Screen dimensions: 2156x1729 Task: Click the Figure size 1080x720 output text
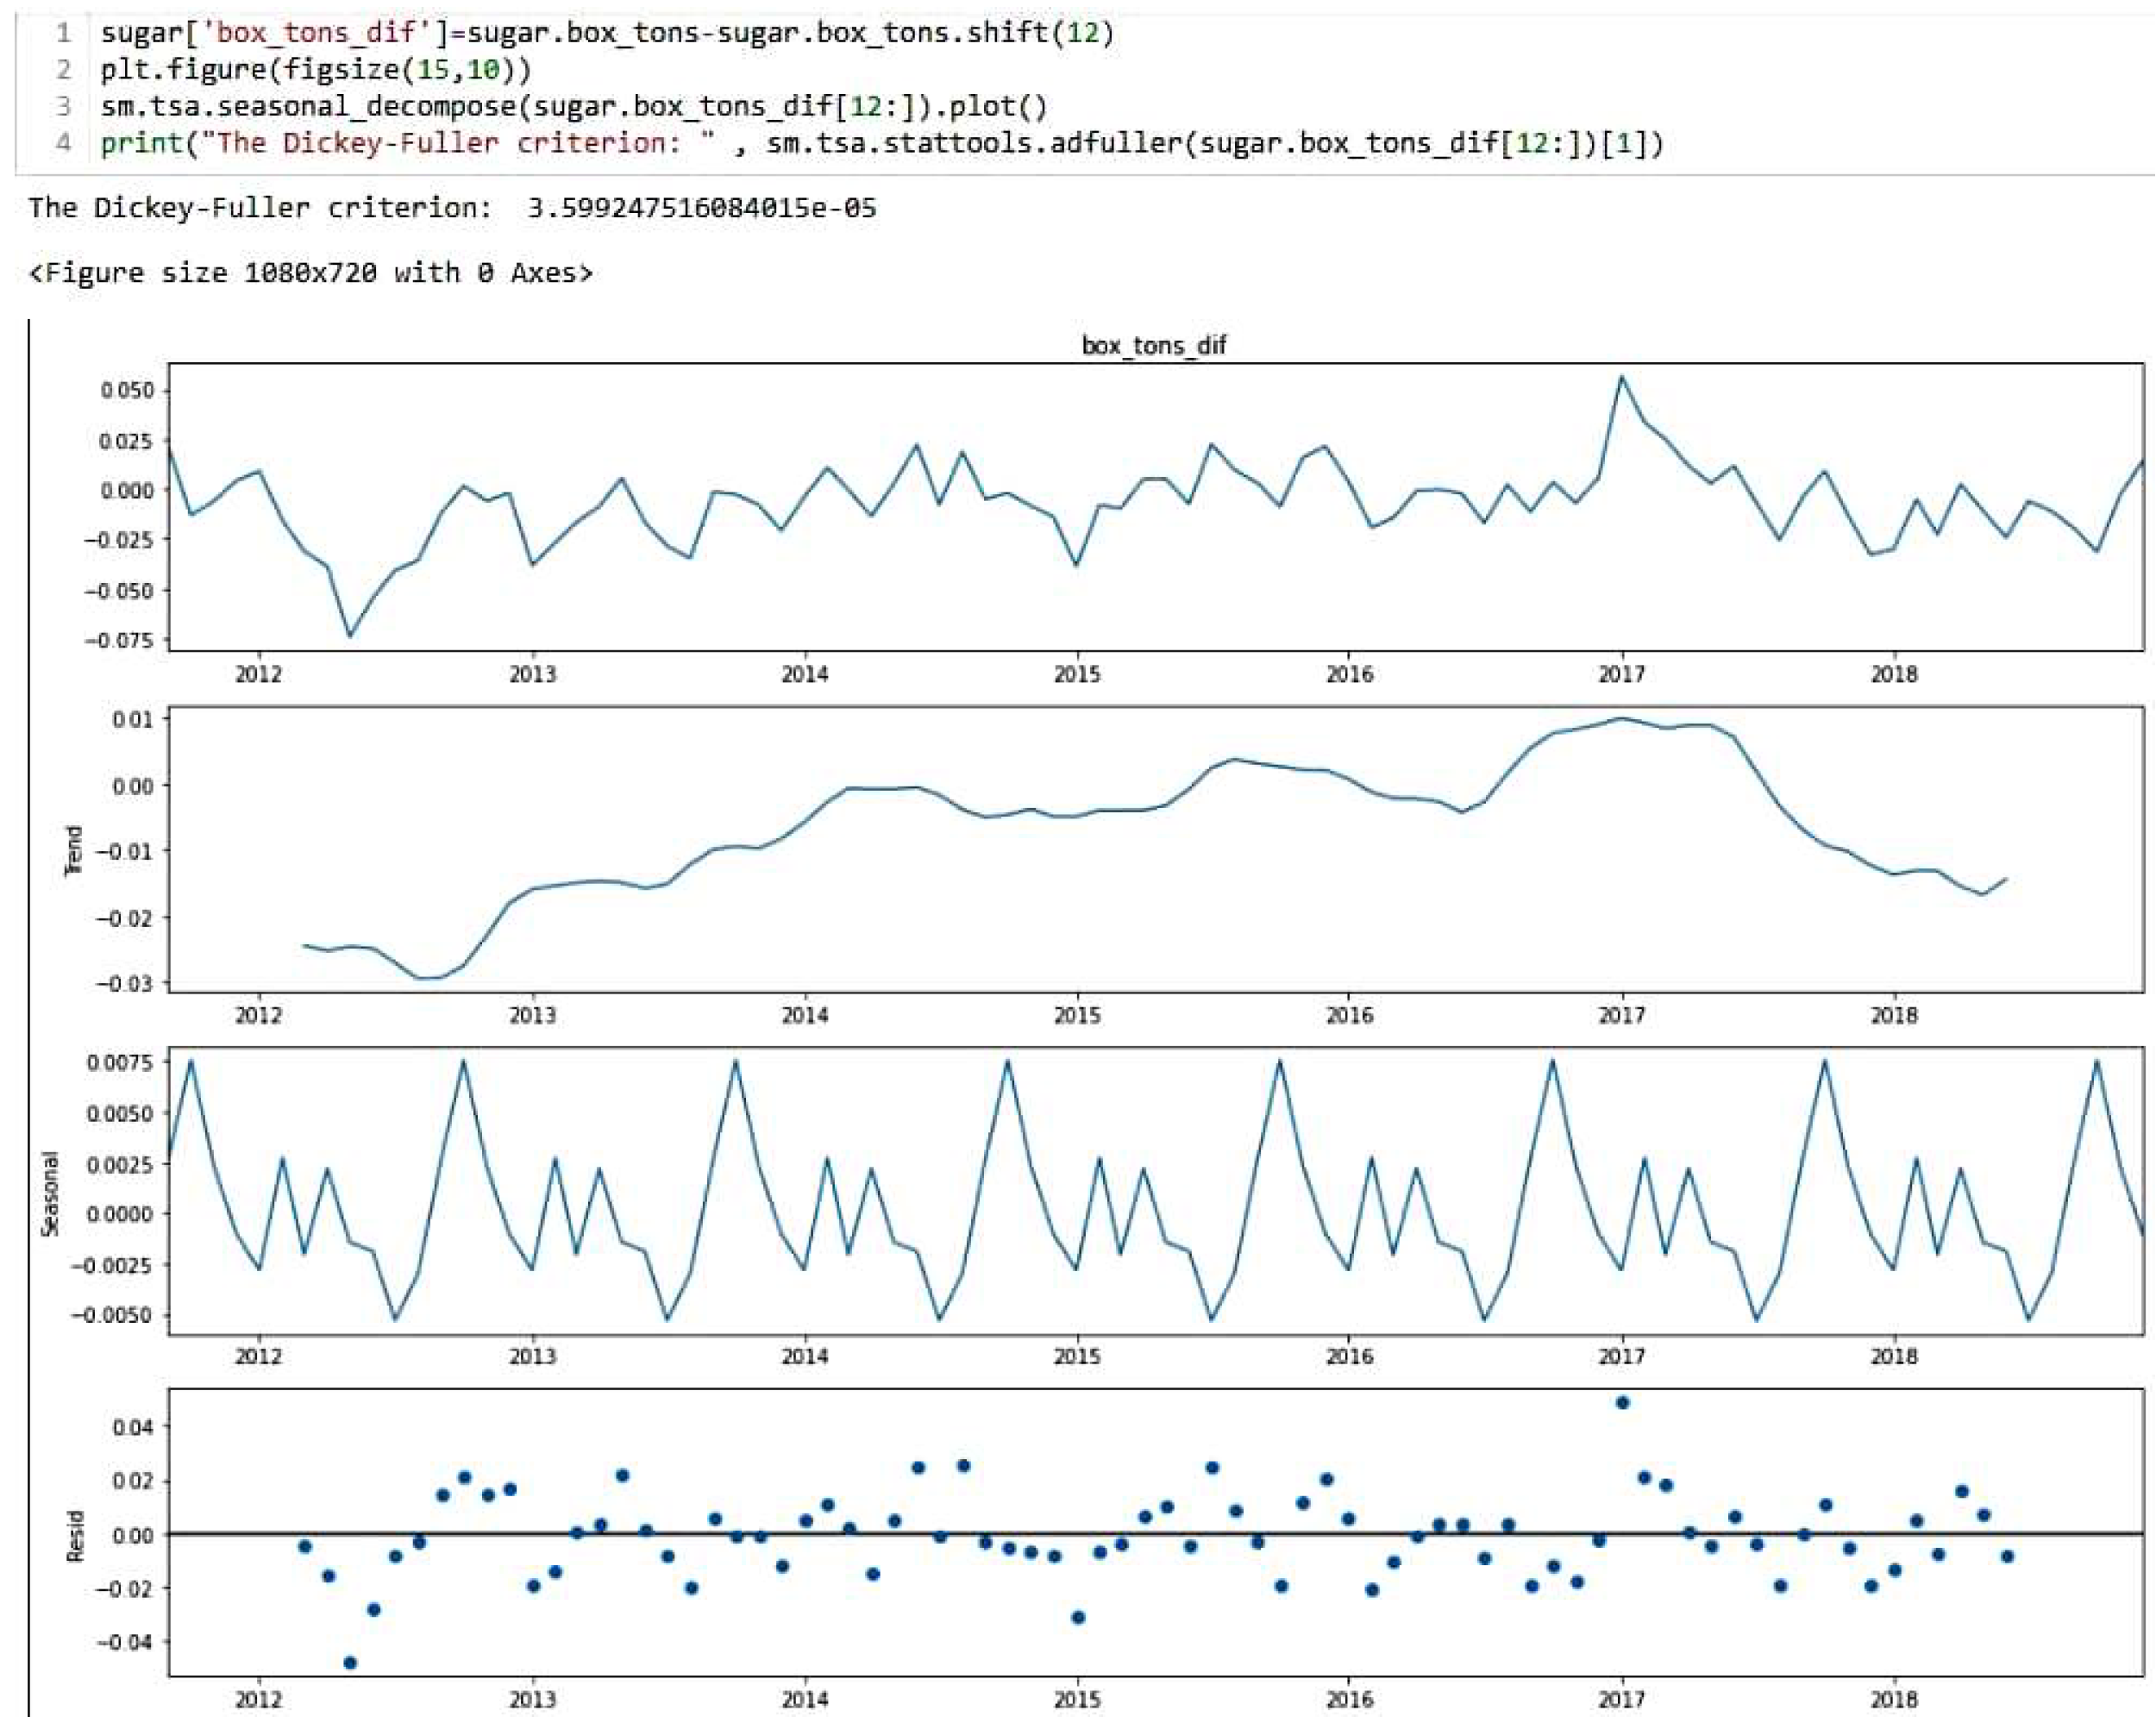[x=310, y=272]
